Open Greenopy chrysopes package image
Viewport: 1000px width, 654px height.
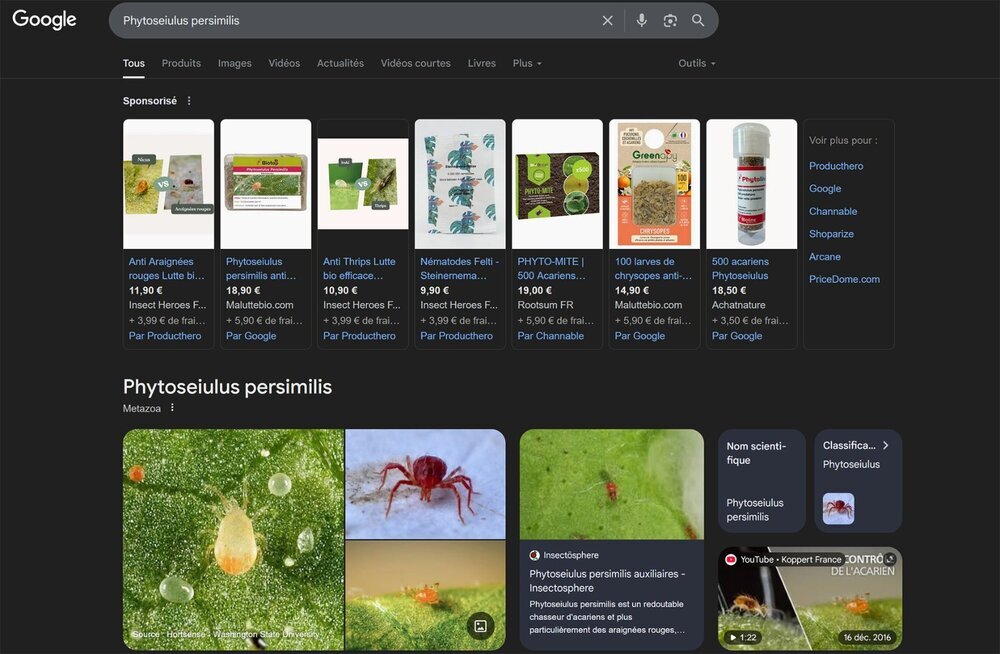(654, 184)
